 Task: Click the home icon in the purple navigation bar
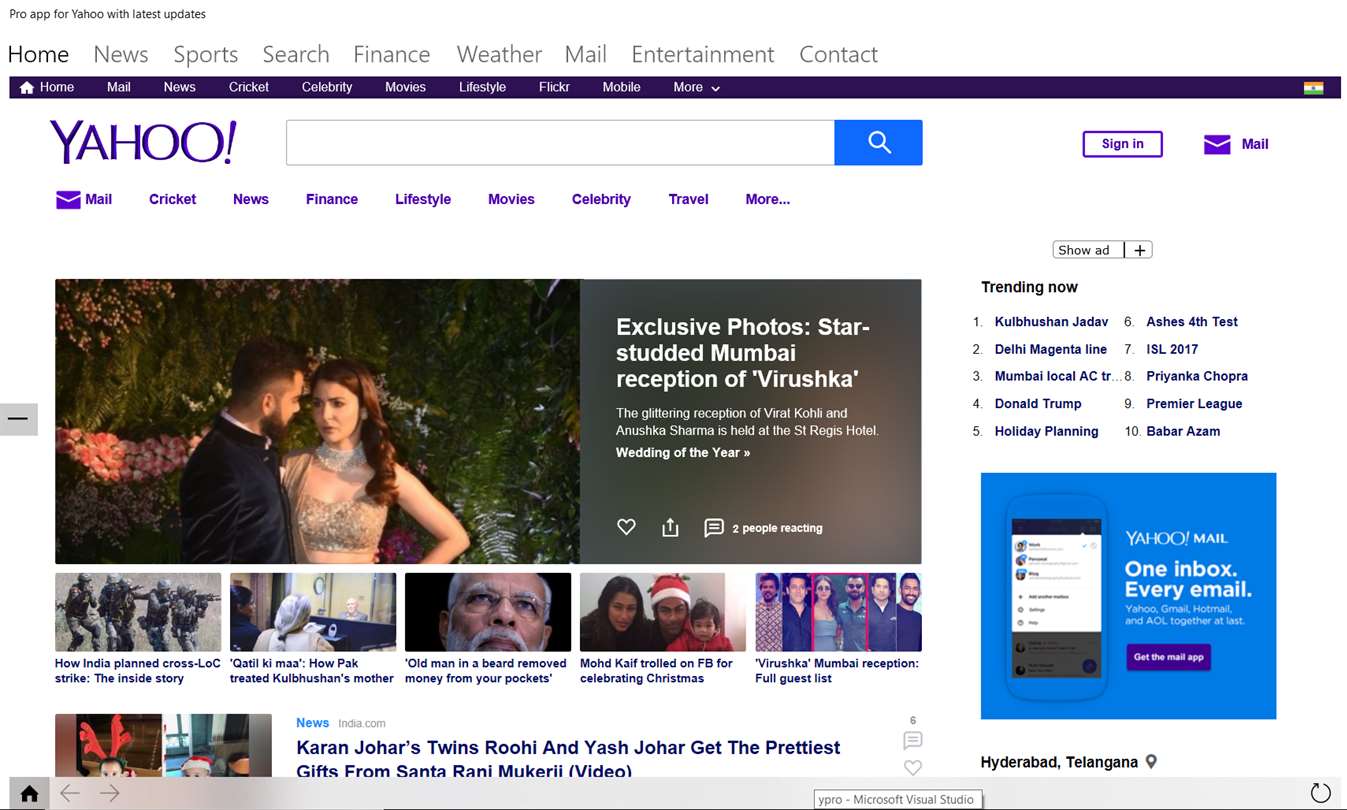click(x=27, y=87)
